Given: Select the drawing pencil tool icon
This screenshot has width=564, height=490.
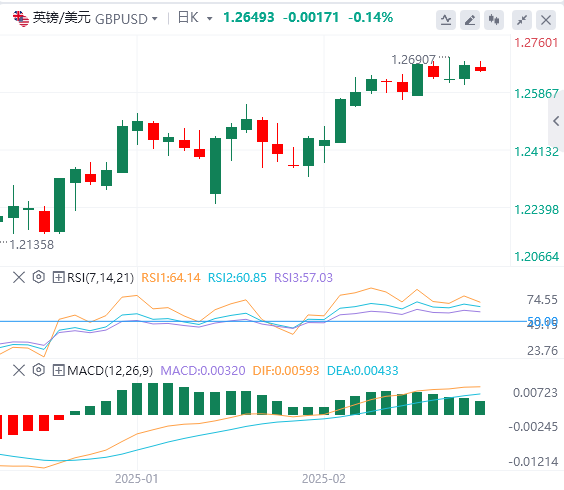Looking at the screenshot, I should pos(470,20).
